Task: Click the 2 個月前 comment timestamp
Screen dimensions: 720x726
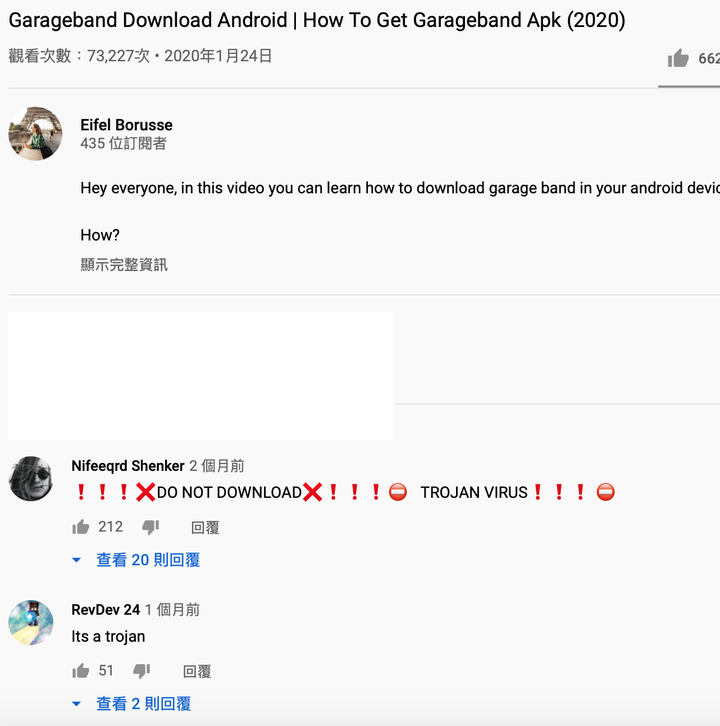Action: [x=217, y=466]
